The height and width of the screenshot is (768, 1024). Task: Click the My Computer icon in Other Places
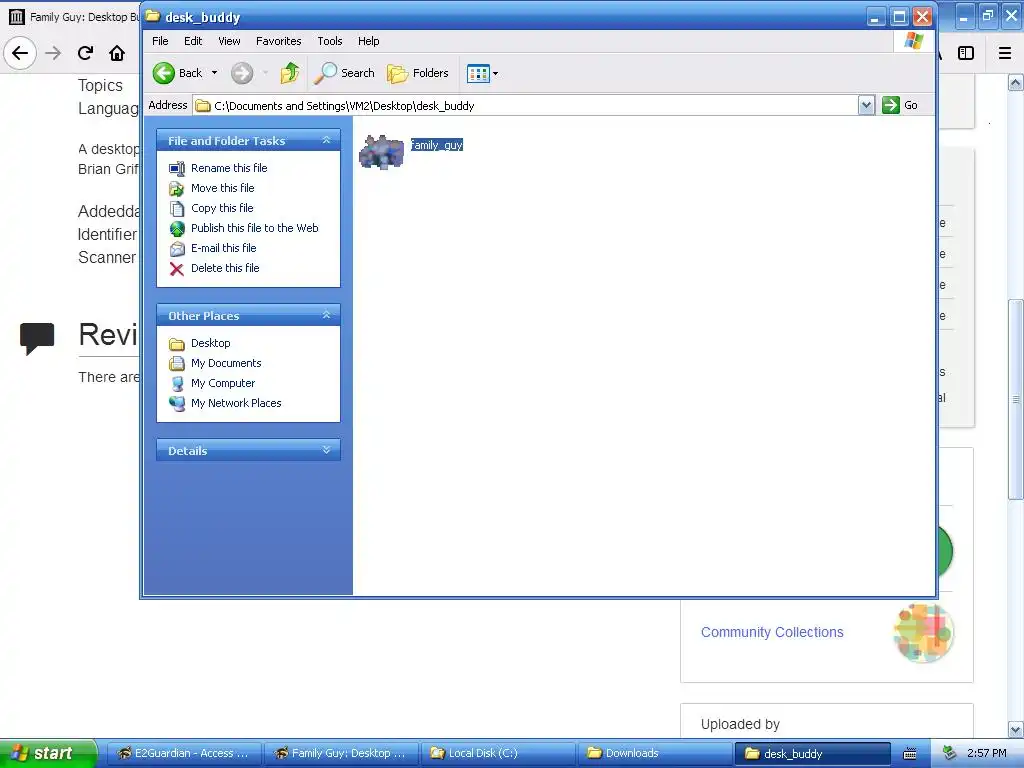[x=177, y=384]
